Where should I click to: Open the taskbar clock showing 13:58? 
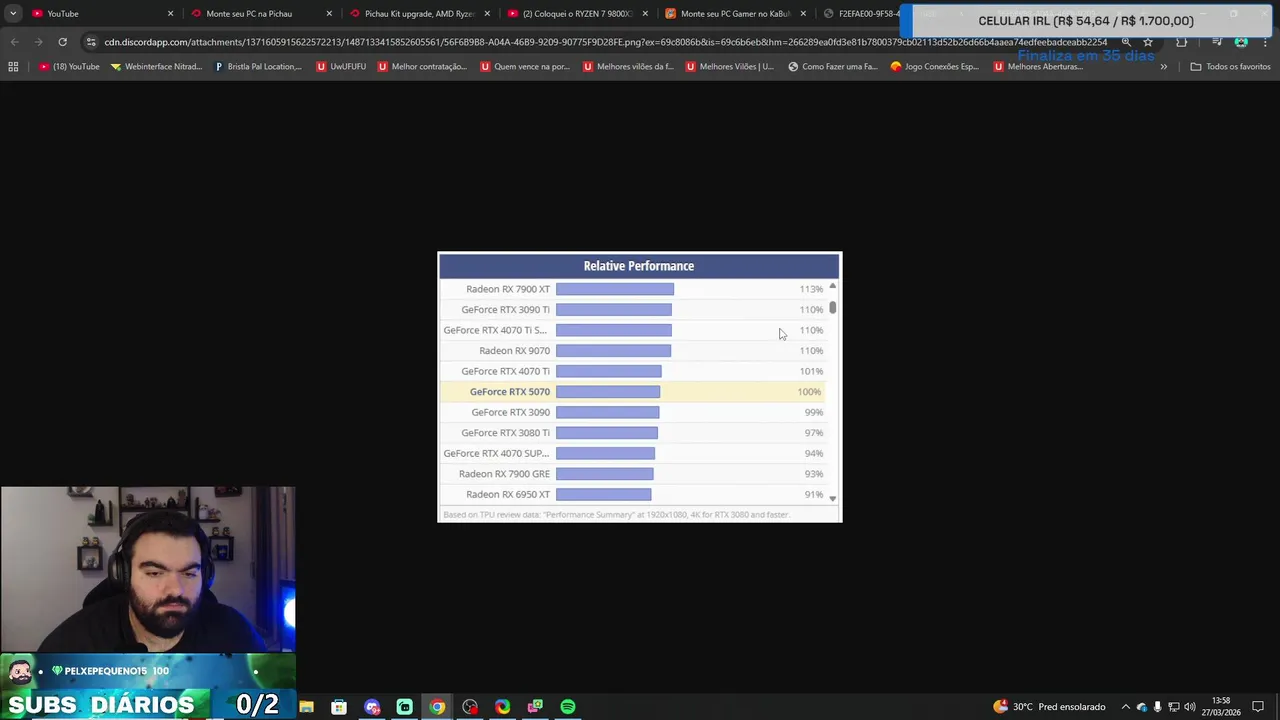[1220, 707]
